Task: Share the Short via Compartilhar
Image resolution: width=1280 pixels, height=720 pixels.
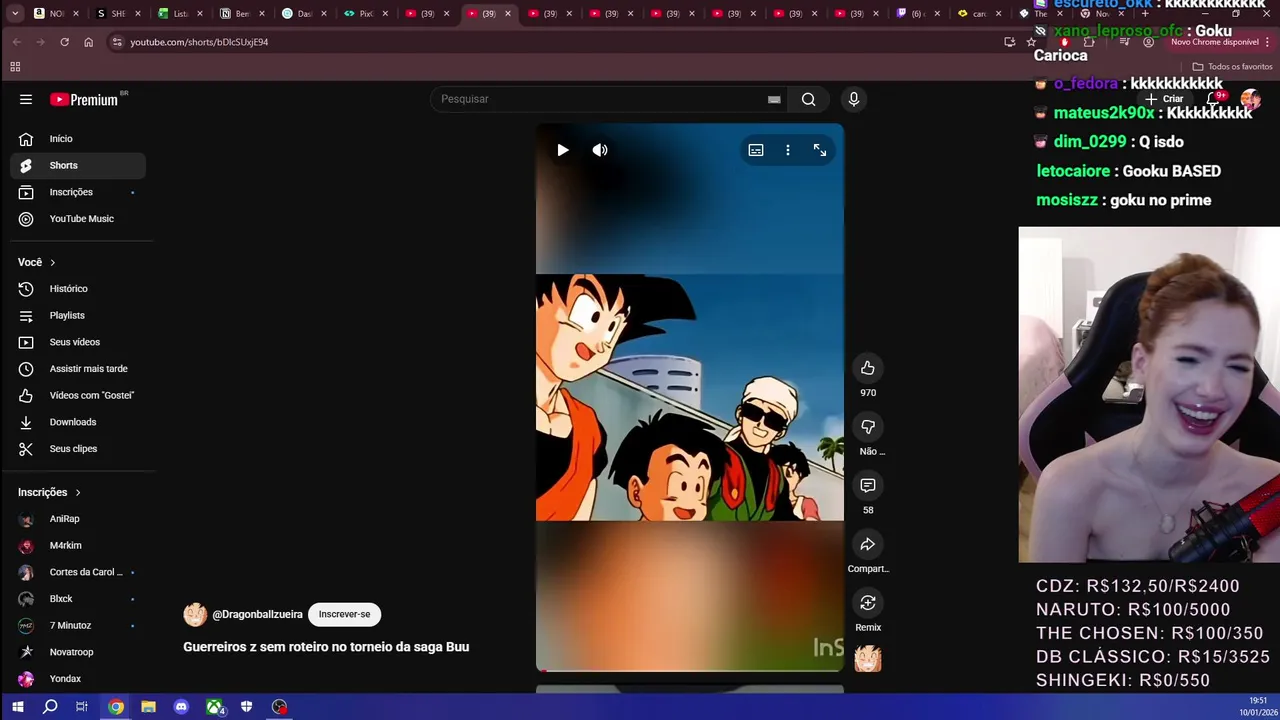Action: point(868,544)
